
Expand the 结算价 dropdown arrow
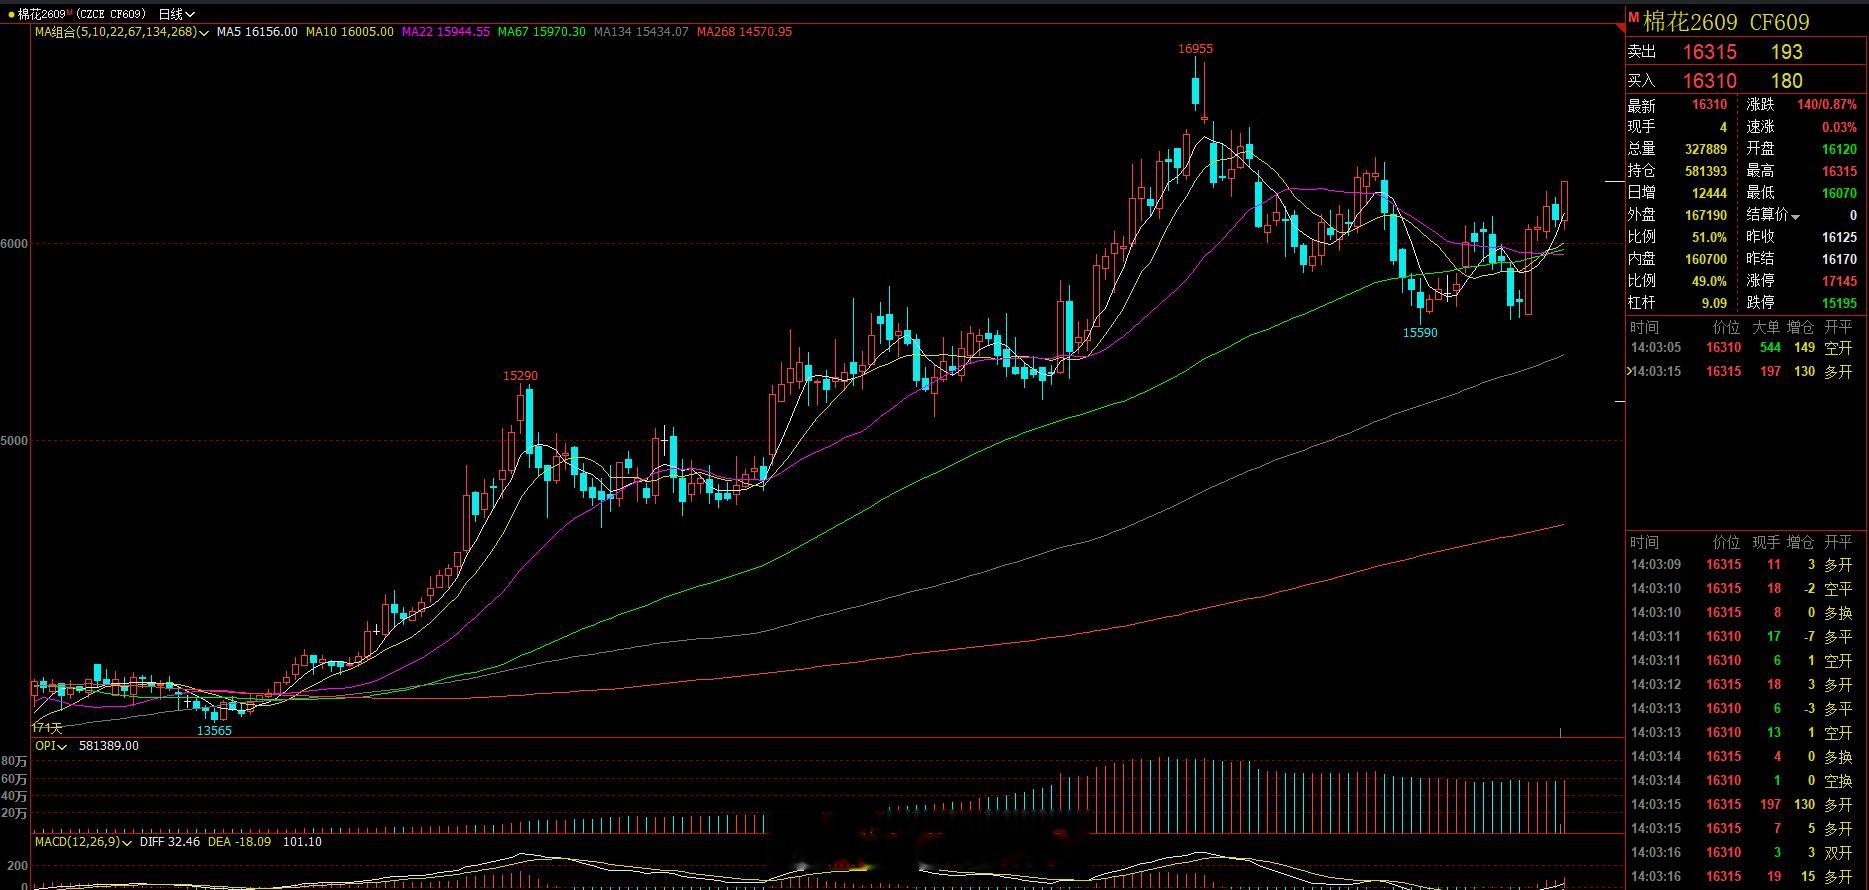tap(1795, 217)
